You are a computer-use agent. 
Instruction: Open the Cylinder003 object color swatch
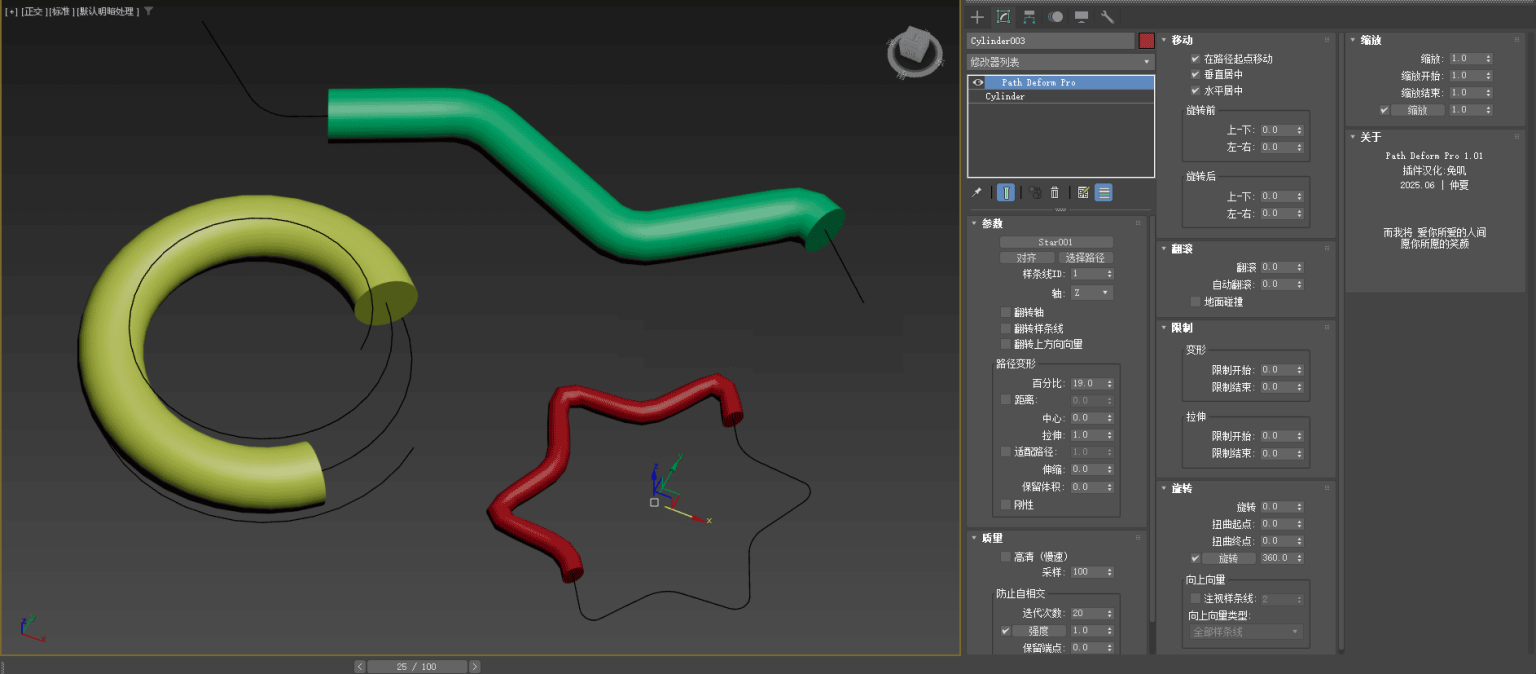click(x=1146, y=40)
